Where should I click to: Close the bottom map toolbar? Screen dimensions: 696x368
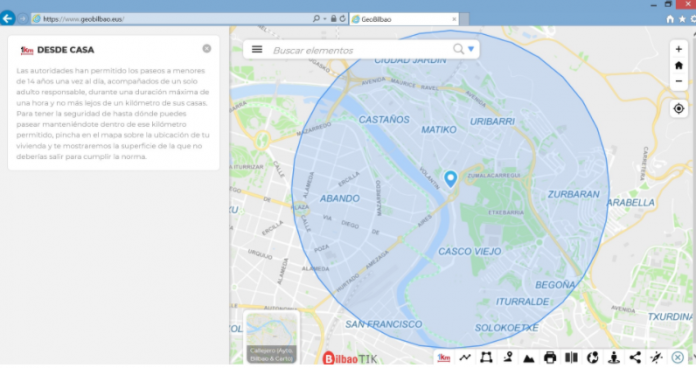coord(677,358)
